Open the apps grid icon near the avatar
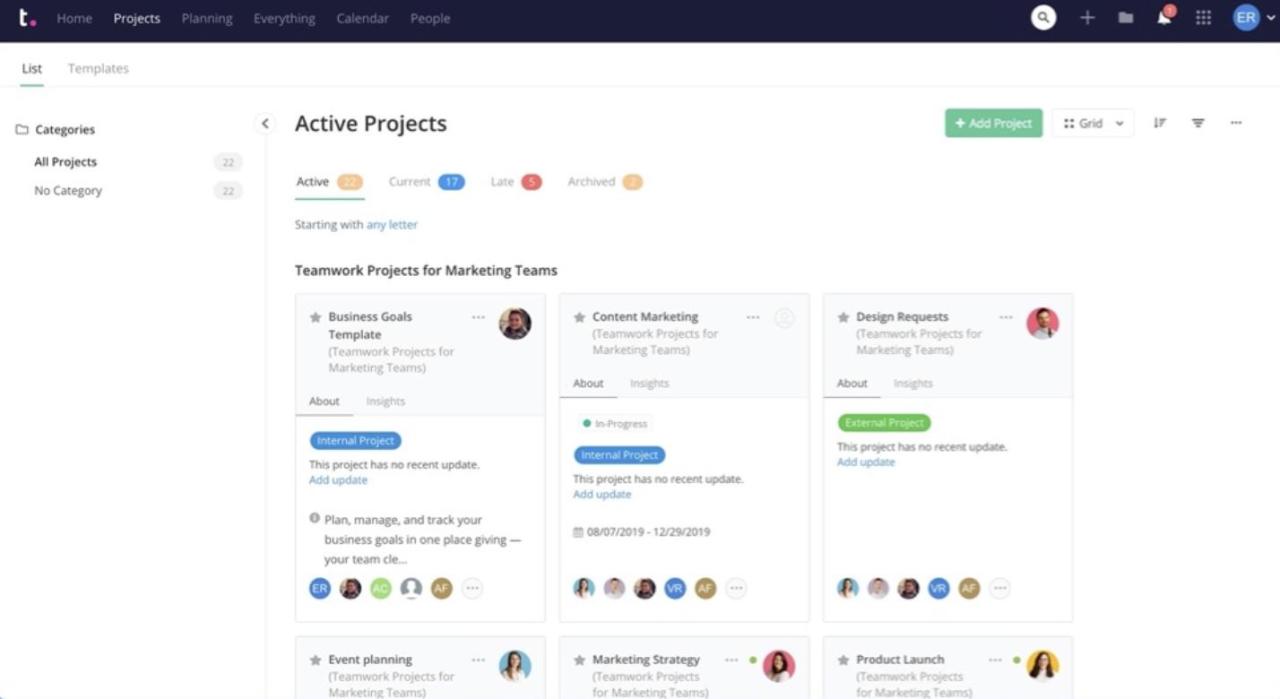Screen dimensions: 1280x699 (1203, 17)
